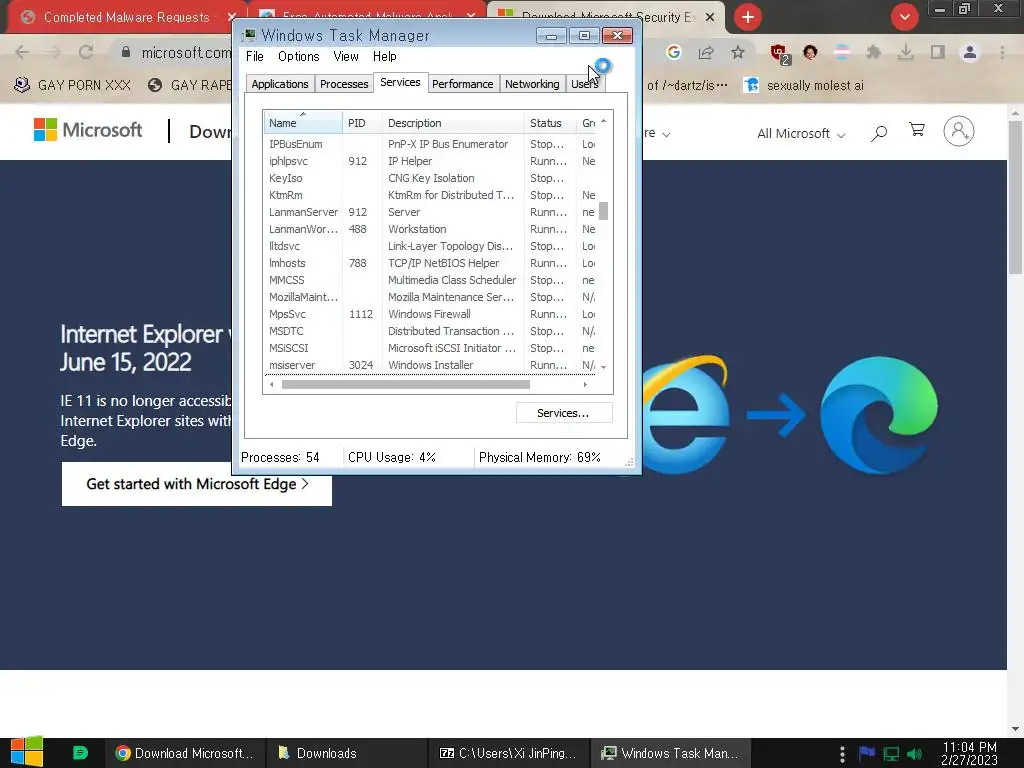Viewport: 1024px width, 768px height.
Task: Click the volume speaker tray icon
Action: pos(914,754)
